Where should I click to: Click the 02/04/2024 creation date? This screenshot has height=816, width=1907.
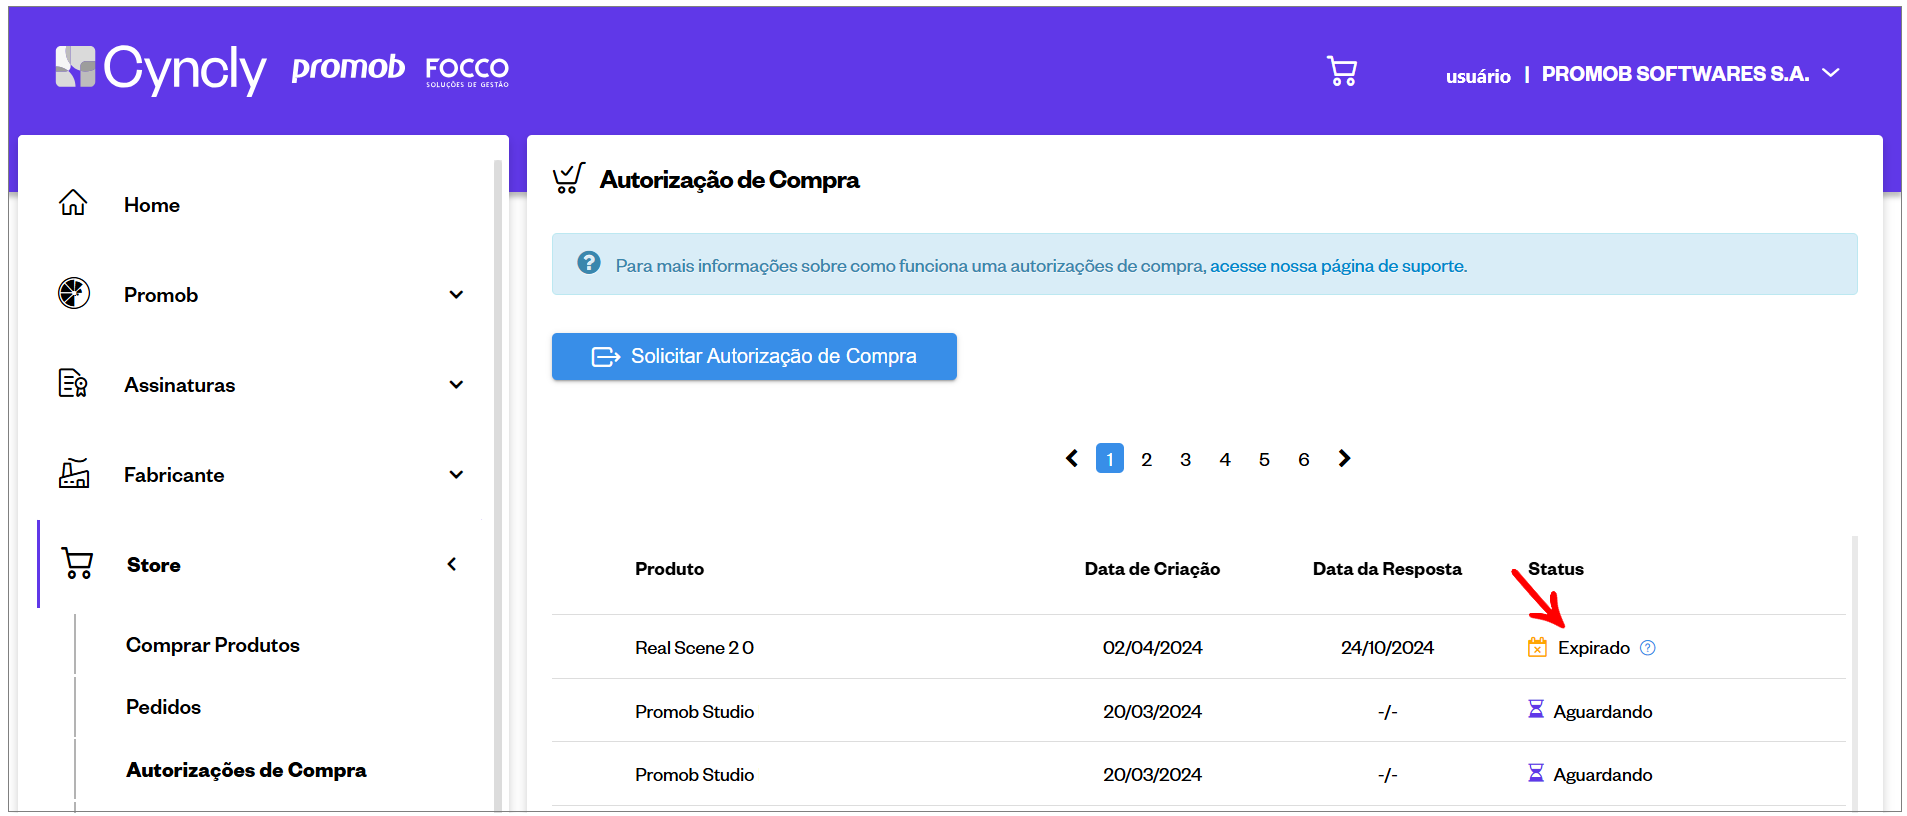click(x=1153, y=648)
